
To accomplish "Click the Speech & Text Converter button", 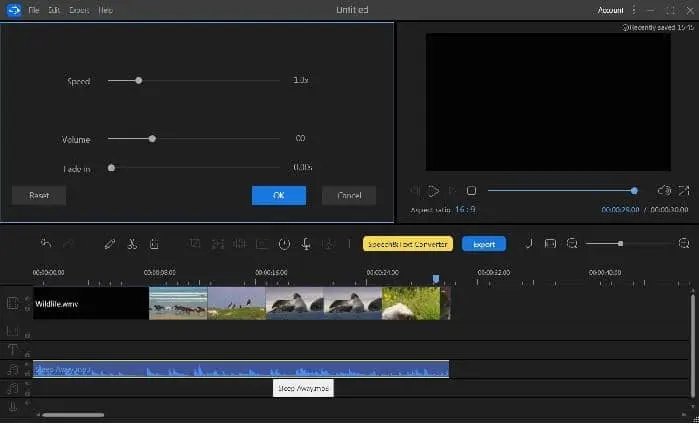I will tap(408, 244).
